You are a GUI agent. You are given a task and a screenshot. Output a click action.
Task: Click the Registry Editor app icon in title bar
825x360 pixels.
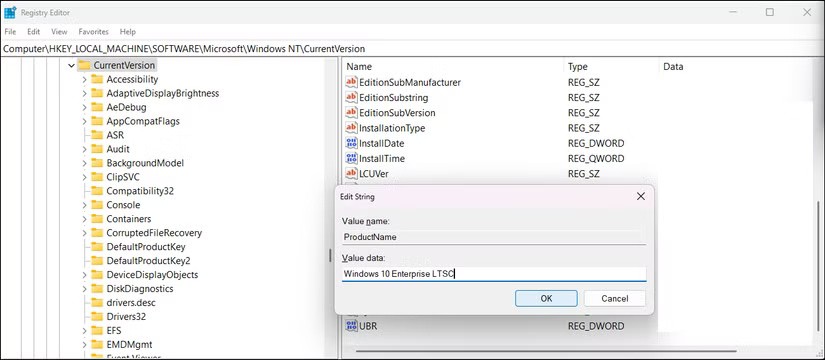[x=10, y=12]
